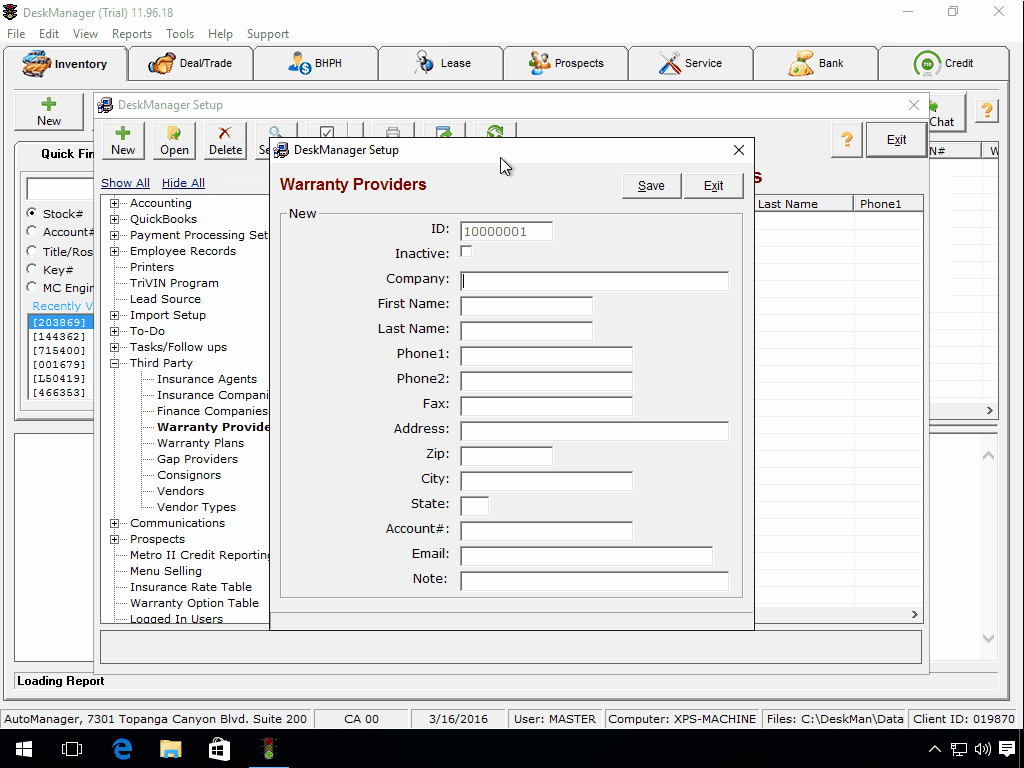
Task: Click the Show All link
Action: coord(125,184)
